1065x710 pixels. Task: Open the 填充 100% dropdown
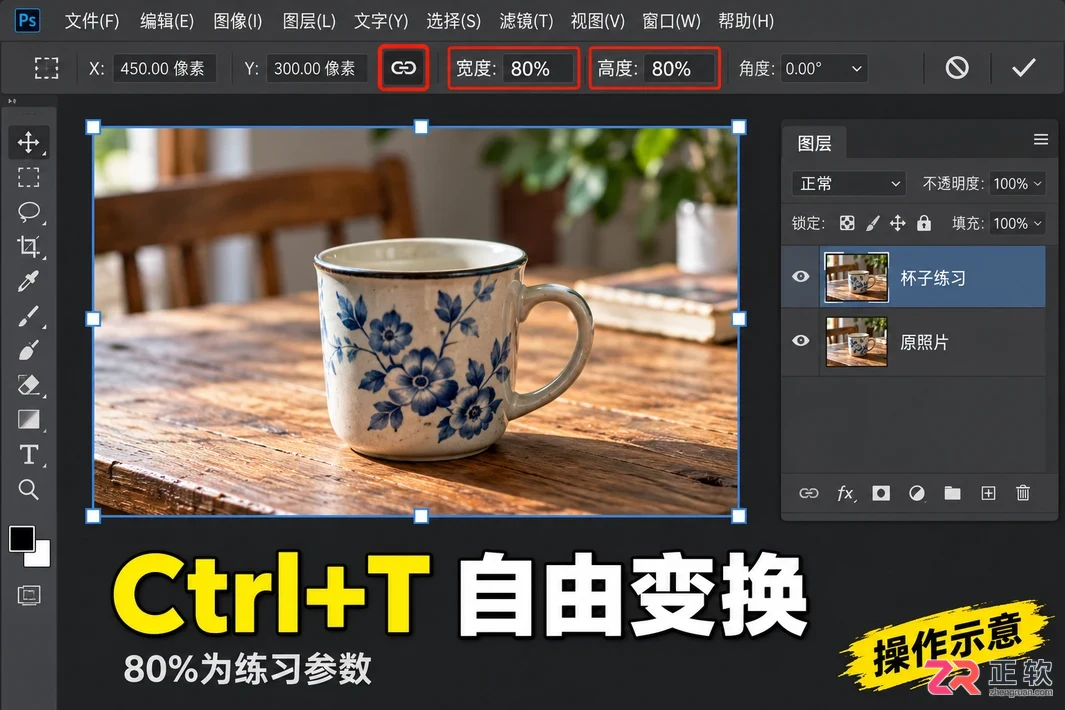tap(1017, 223)
